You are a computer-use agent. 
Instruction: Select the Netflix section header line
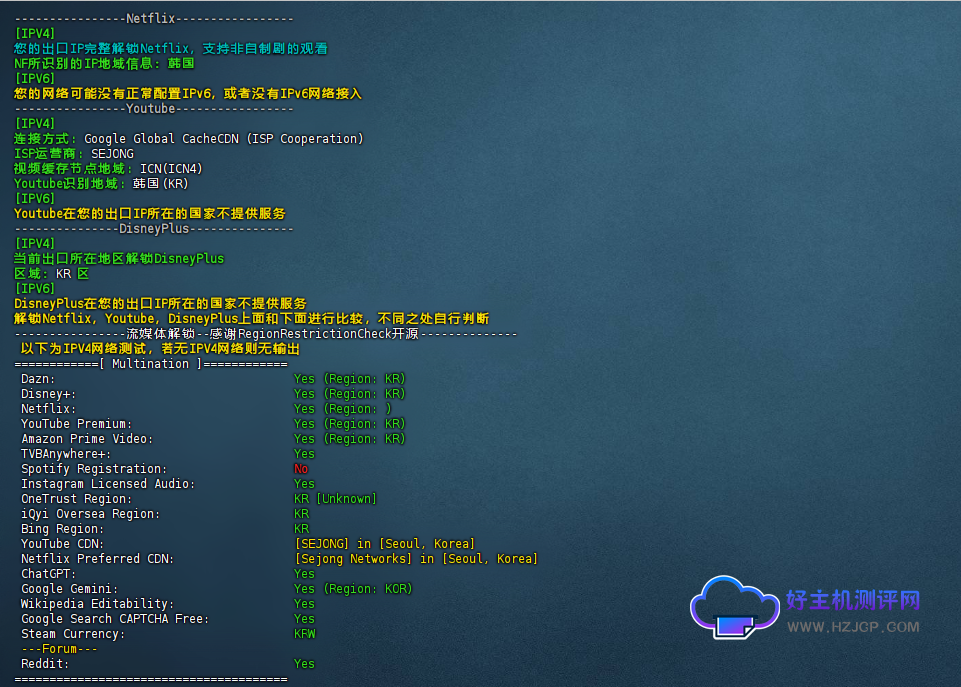point(154,18)
